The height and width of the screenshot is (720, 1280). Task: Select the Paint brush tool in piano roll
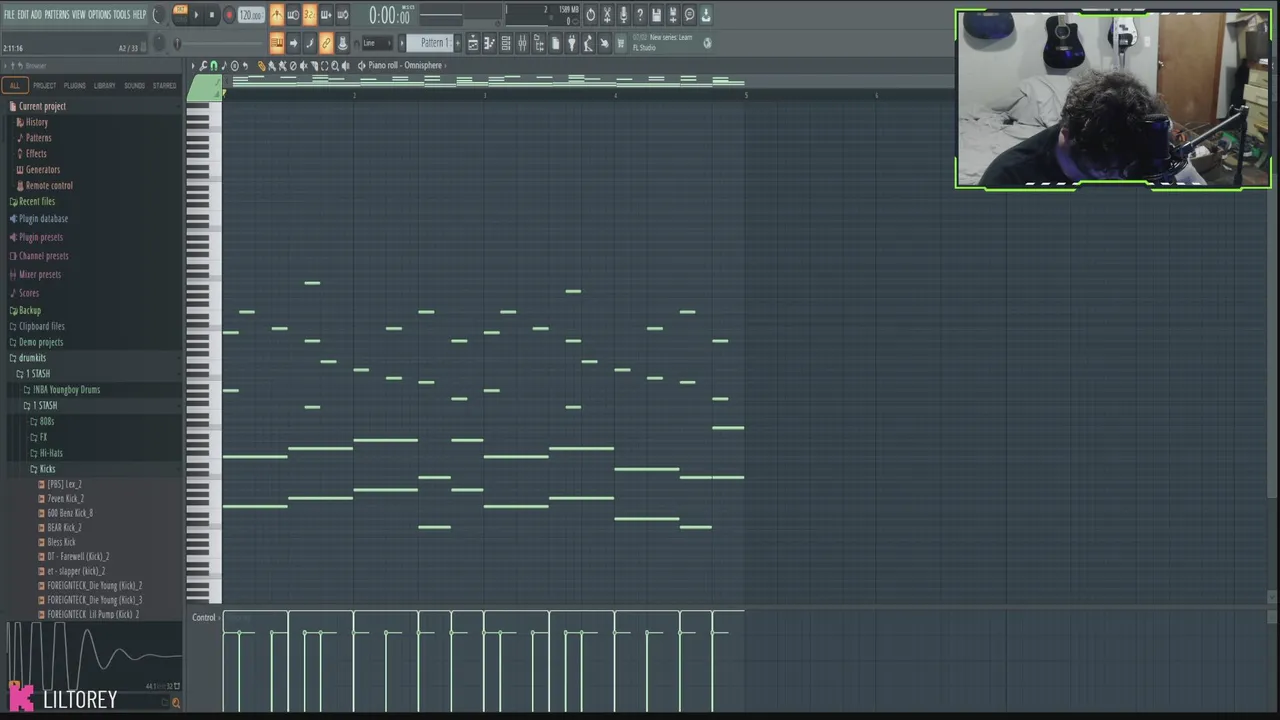pyautogui.click(x=272, y=65)
